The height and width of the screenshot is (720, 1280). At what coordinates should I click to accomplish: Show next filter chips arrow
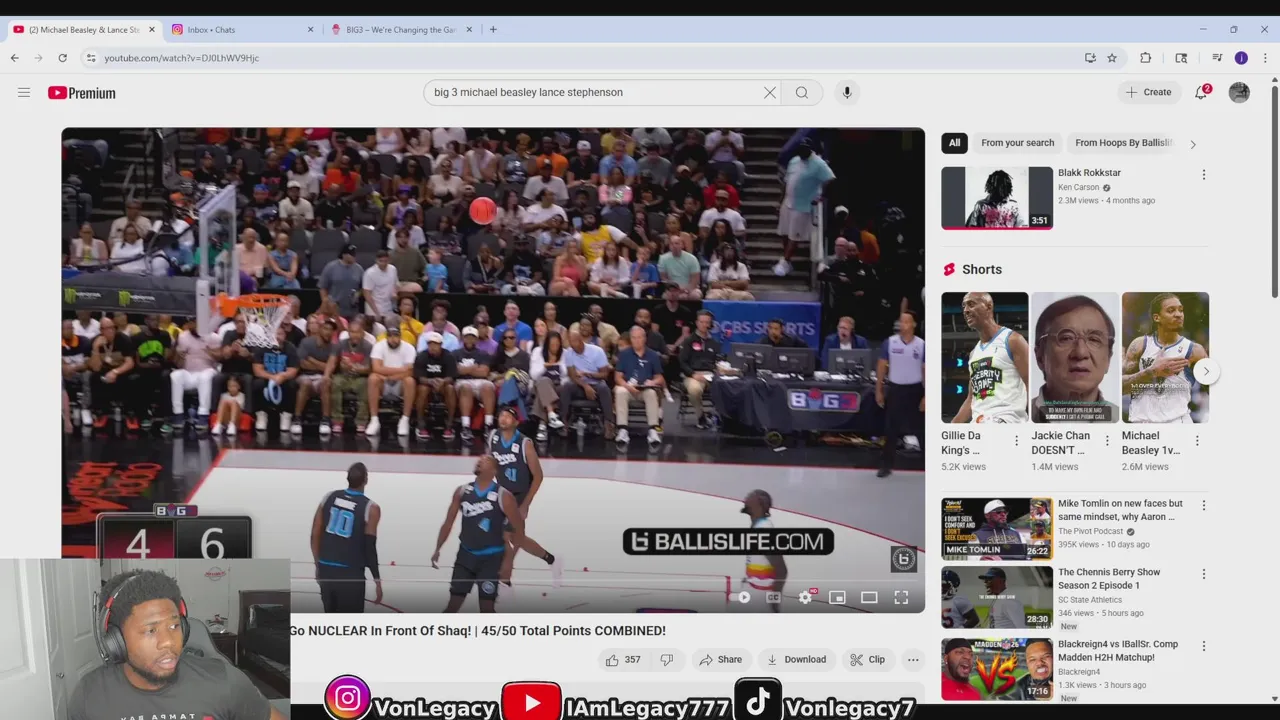1193,144
